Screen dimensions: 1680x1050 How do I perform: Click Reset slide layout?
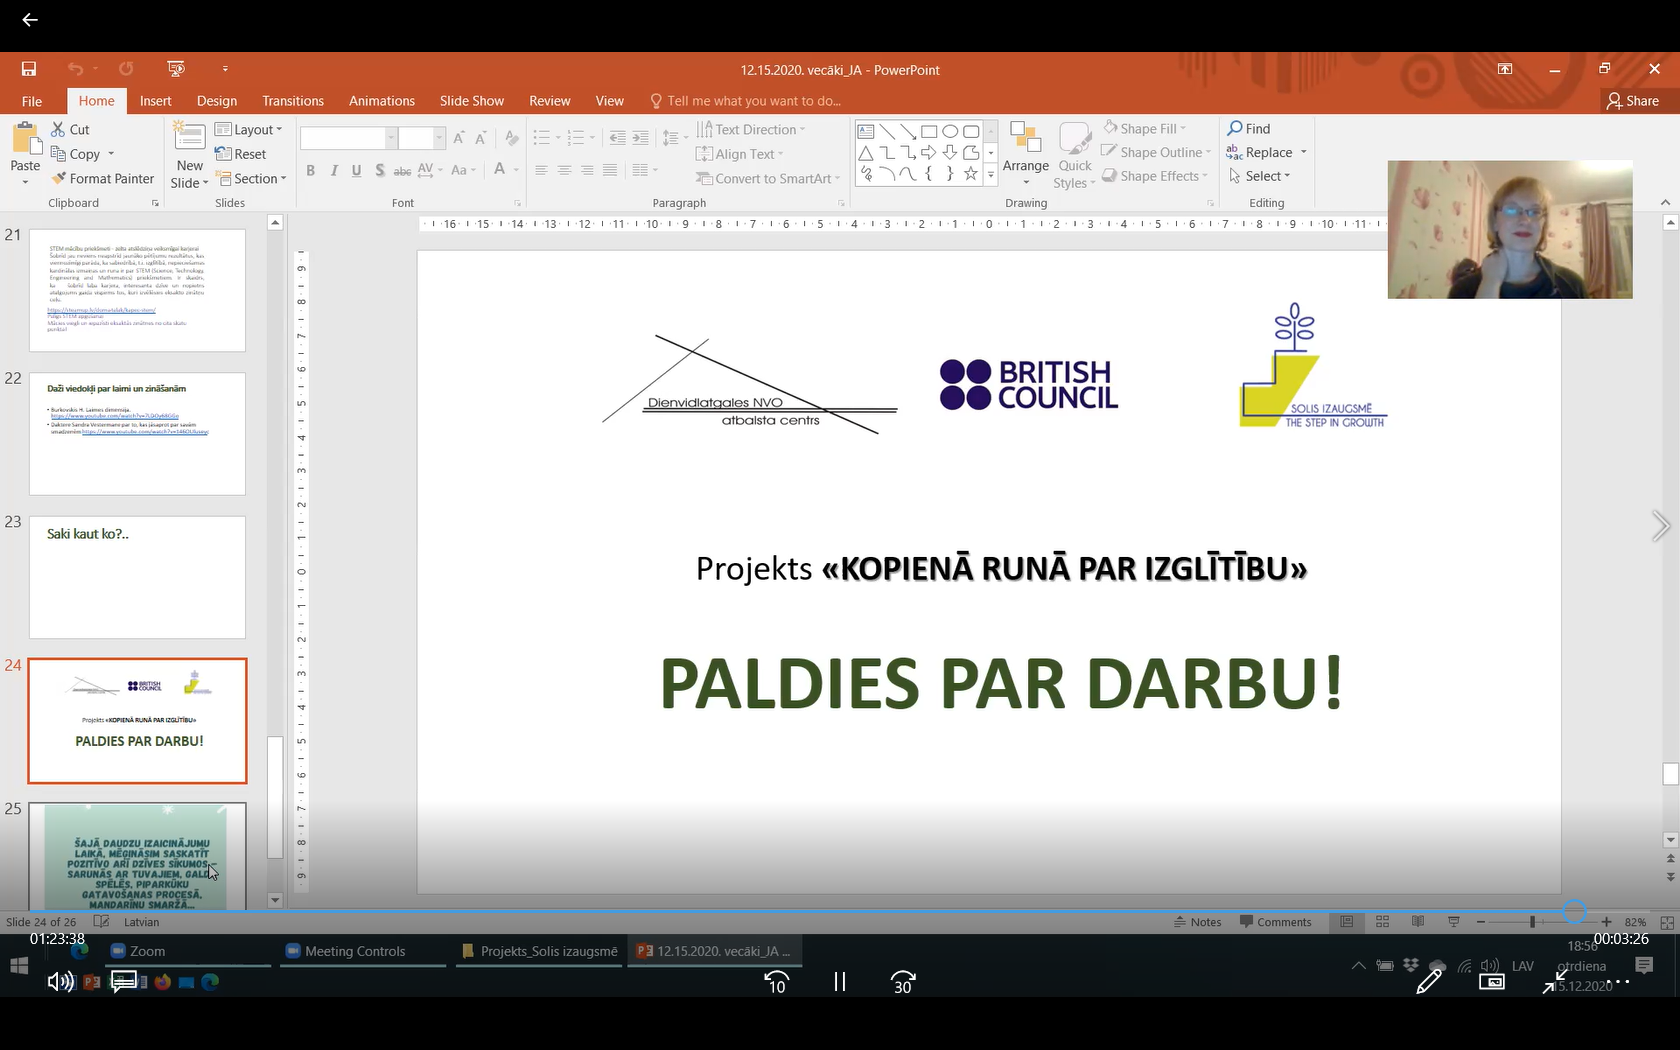(241, 154)
